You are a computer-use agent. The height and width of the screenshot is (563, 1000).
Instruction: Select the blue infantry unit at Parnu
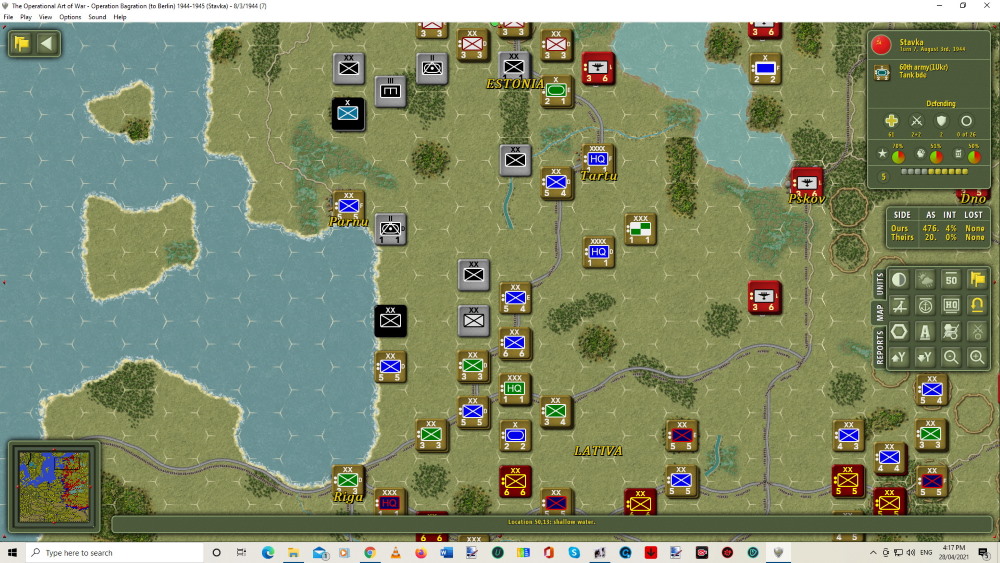coord(348,205)
